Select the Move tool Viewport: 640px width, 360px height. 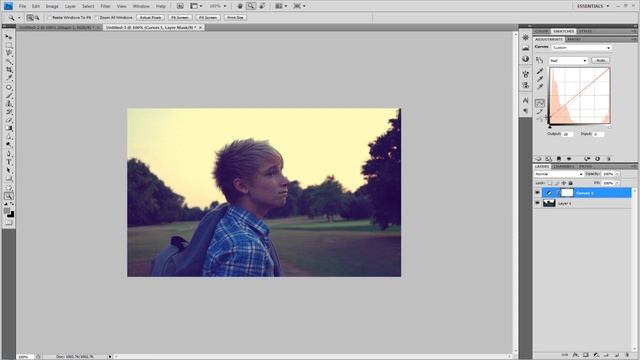pos(9,37)
